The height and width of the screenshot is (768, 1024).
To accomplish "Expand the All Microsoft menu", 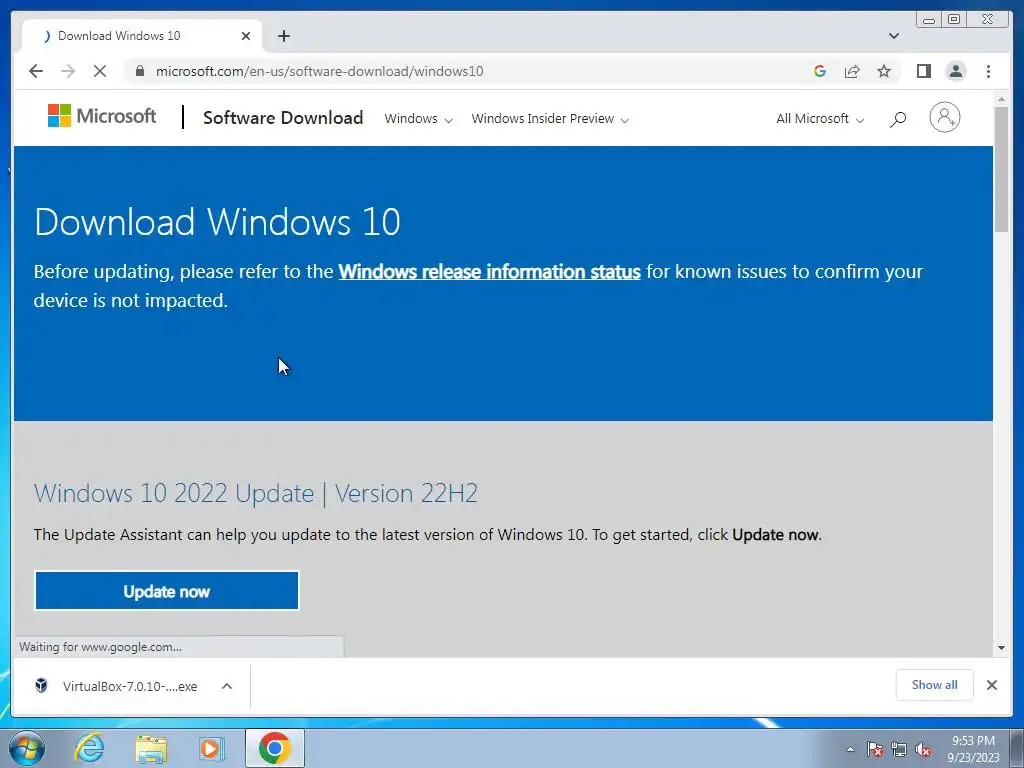I will [x=820, y=119].
